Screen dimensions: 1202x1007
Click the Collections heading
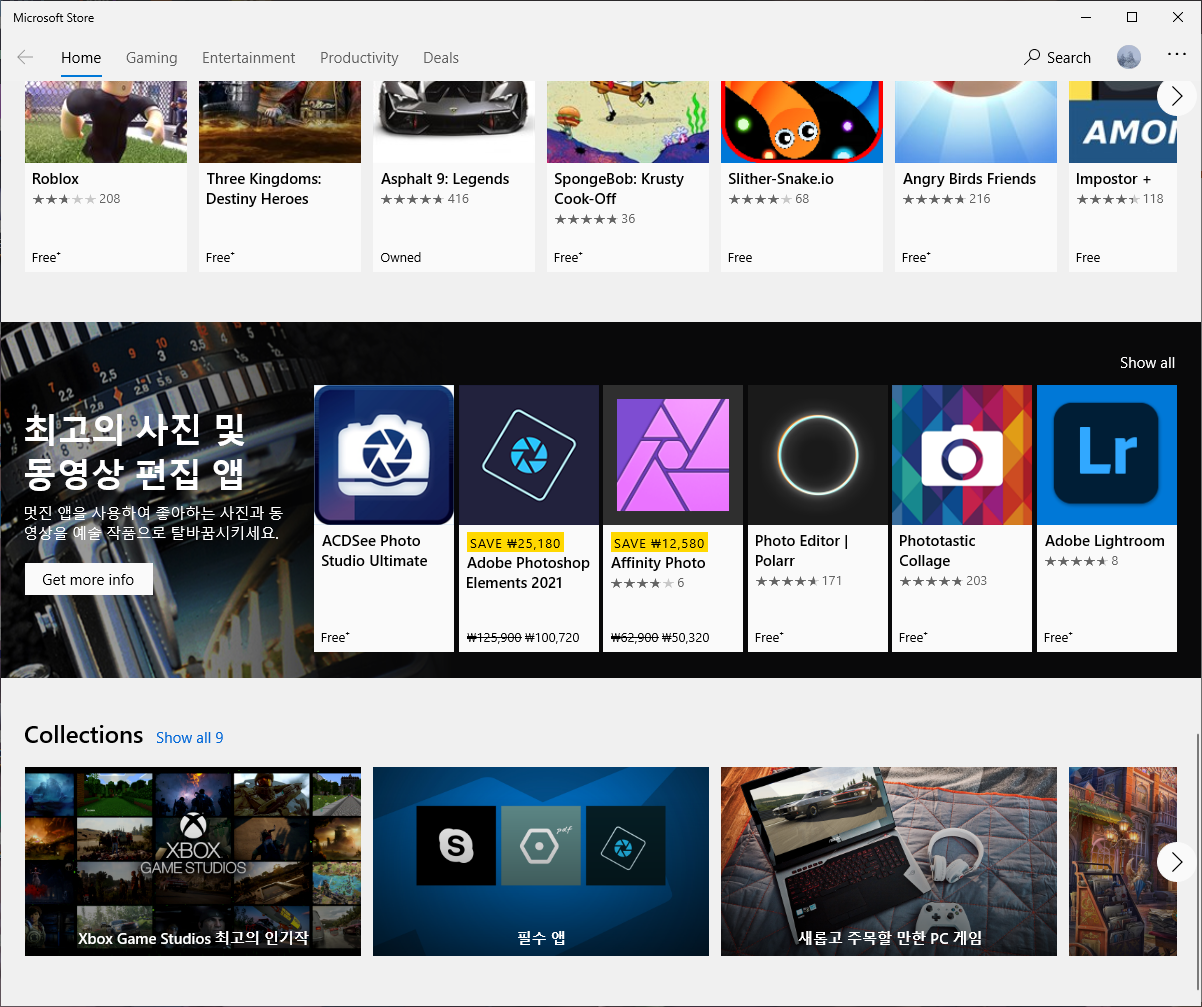84,735
